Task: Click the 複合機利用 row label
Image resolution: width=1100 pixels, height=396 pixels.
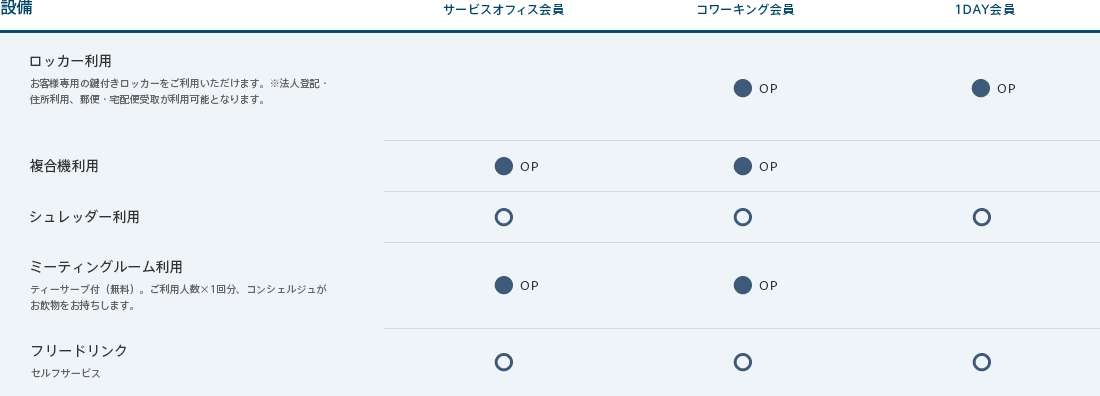Action: click(64, 166)
